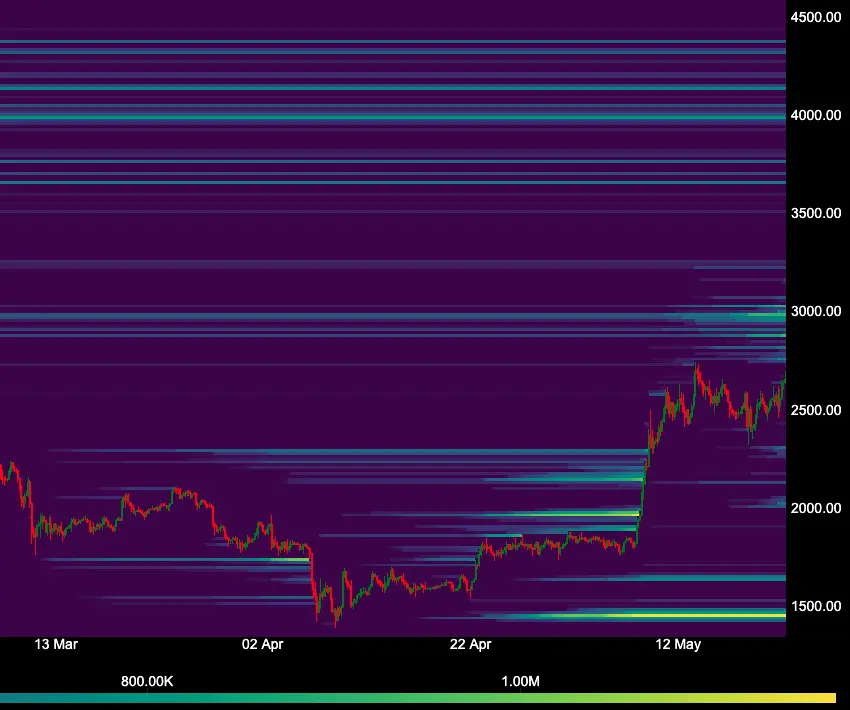The height and width of the screenshot is (710, 850).
Task: Select the 22 Apr date label
Action: click(x=471, y=644)
